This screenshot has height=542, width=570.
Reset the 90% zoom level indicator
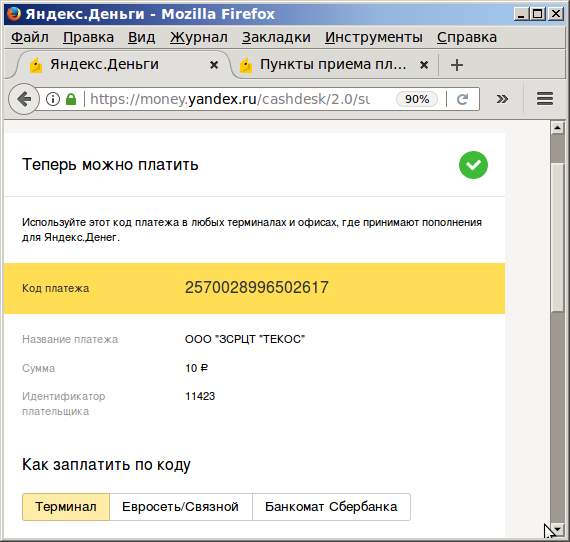pyautogui.click(x=417, y=99)
